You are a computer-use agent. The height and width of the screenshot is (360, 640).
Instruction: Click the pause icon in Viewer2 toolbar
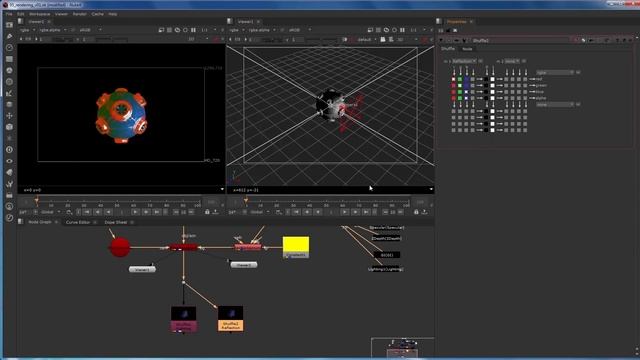pos(193,30)
